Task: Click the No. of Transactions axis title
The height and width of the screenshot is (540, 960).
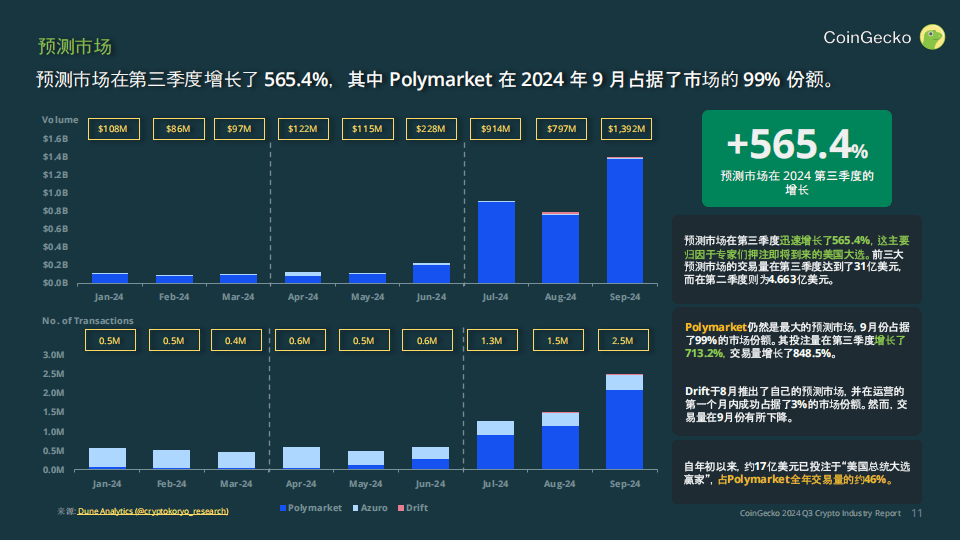Action: [88, 321]
